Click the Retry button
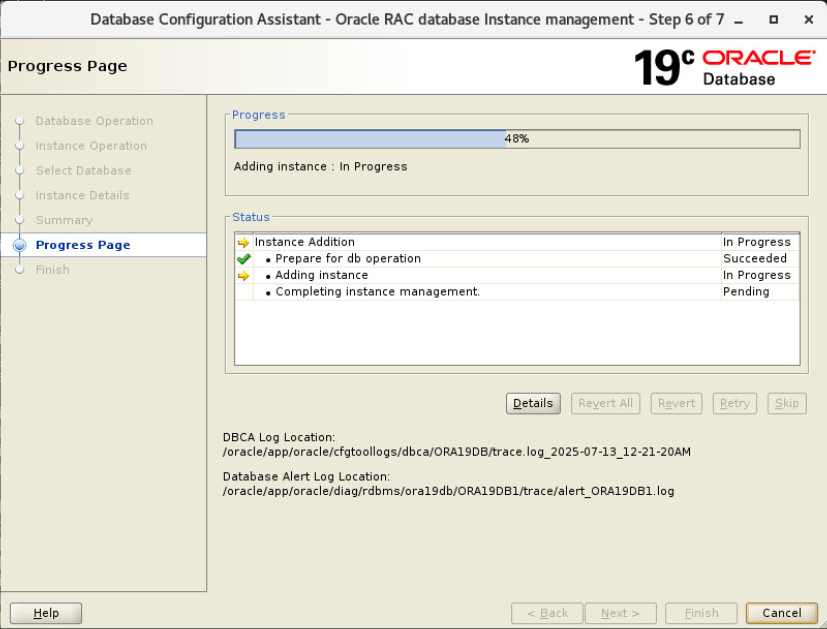 pyautogui.click(x=735, y=403)
